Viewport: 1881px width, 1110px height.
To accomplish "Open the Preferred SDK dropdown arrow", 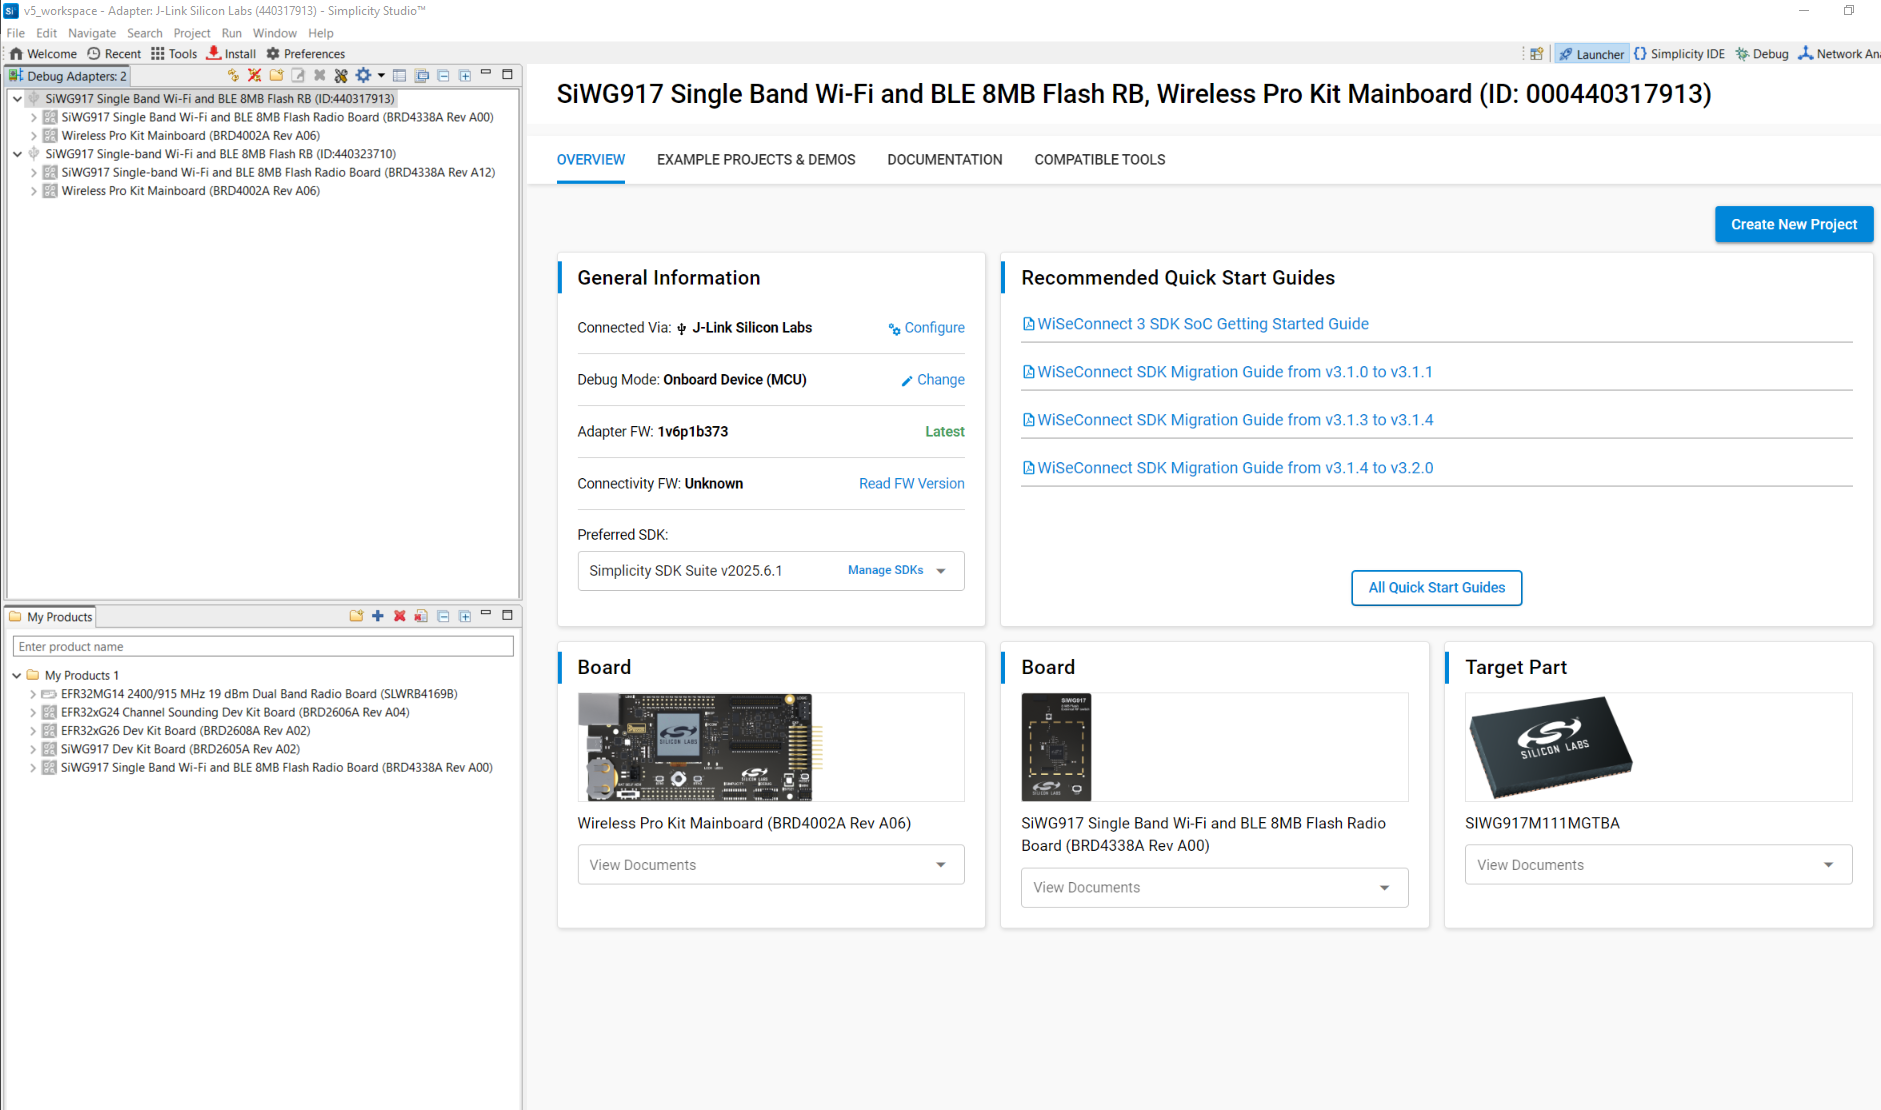I will (x=940, y=571).
